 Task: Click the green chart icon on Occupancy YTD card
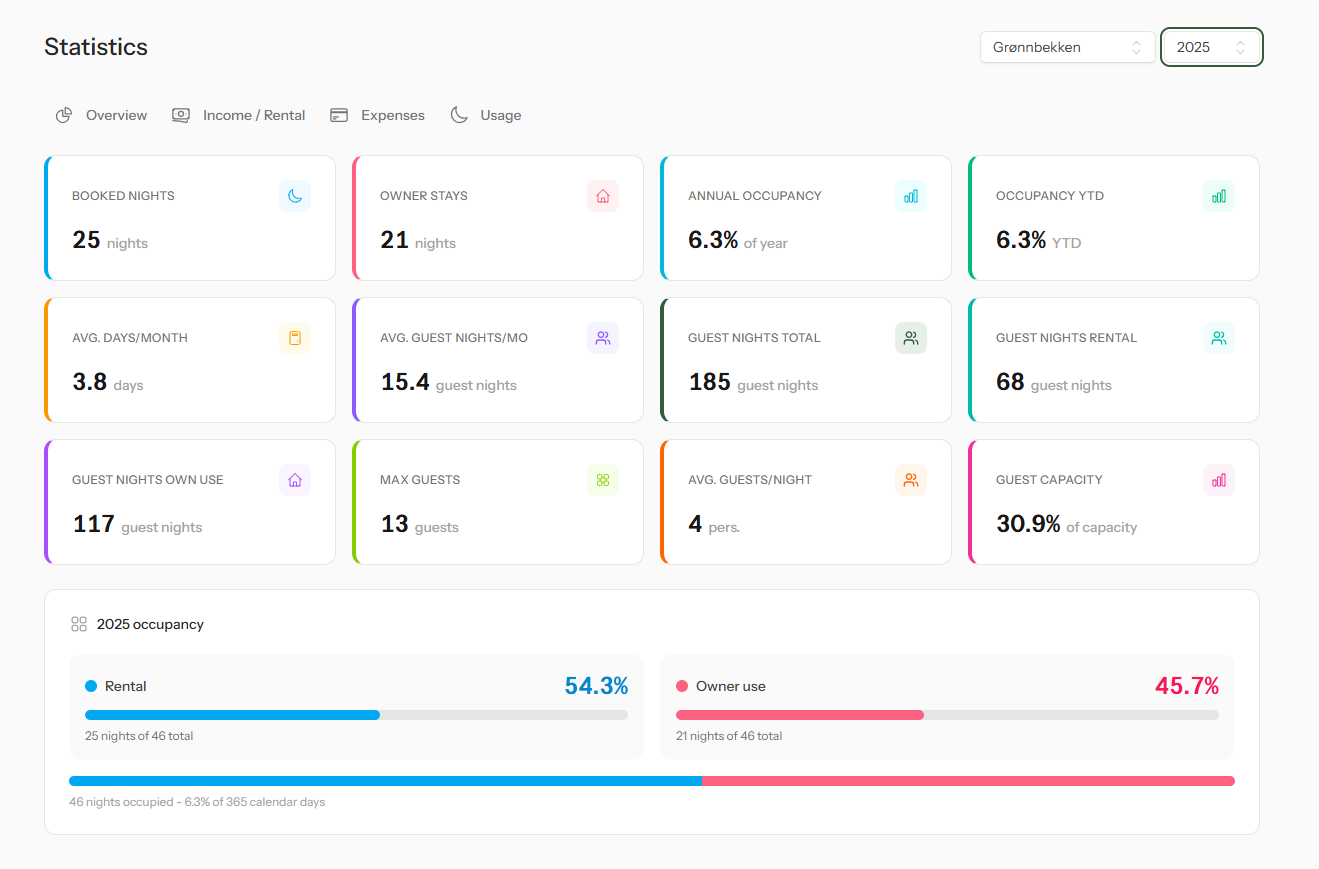(x=1219, y=196)
